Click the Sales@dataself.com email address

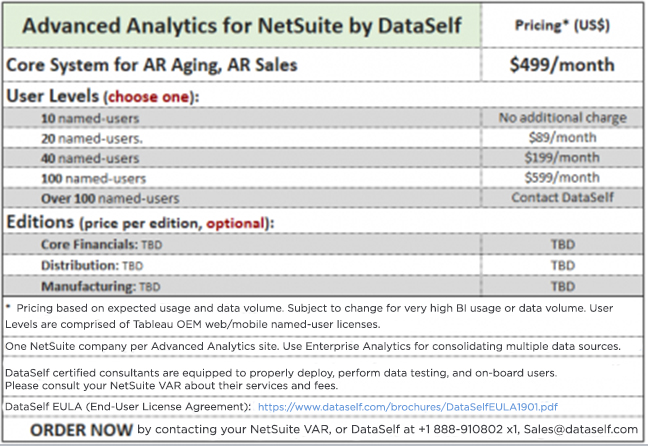pos(581,429)
